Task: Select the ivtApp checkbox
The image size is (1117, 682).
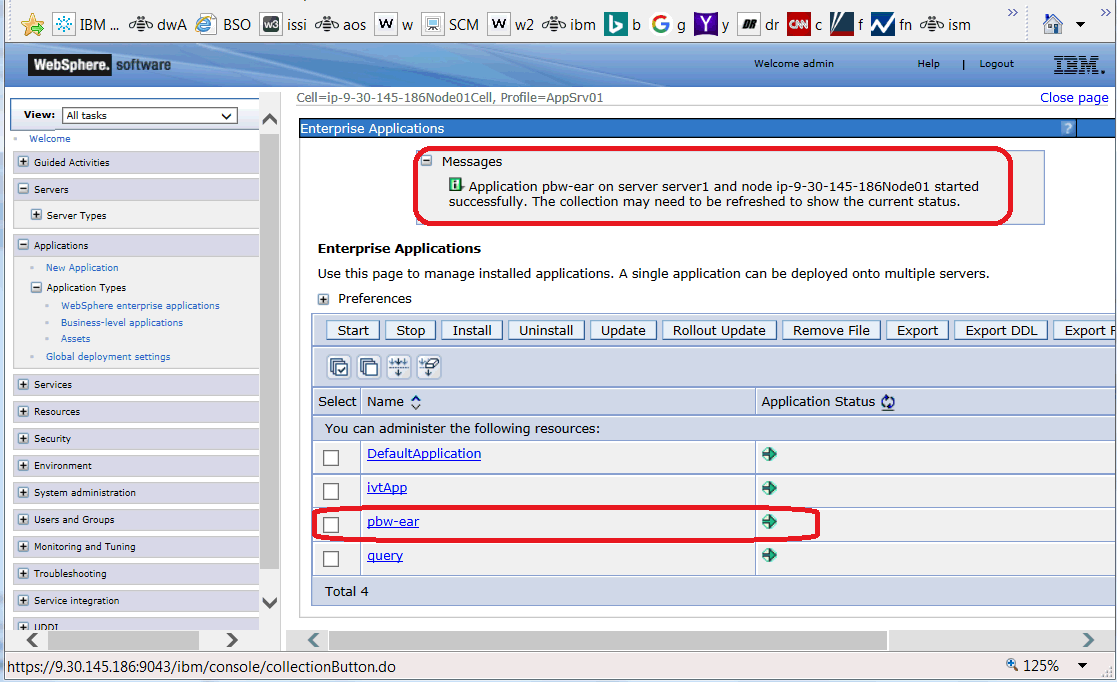Action: (x=331, y=491)
